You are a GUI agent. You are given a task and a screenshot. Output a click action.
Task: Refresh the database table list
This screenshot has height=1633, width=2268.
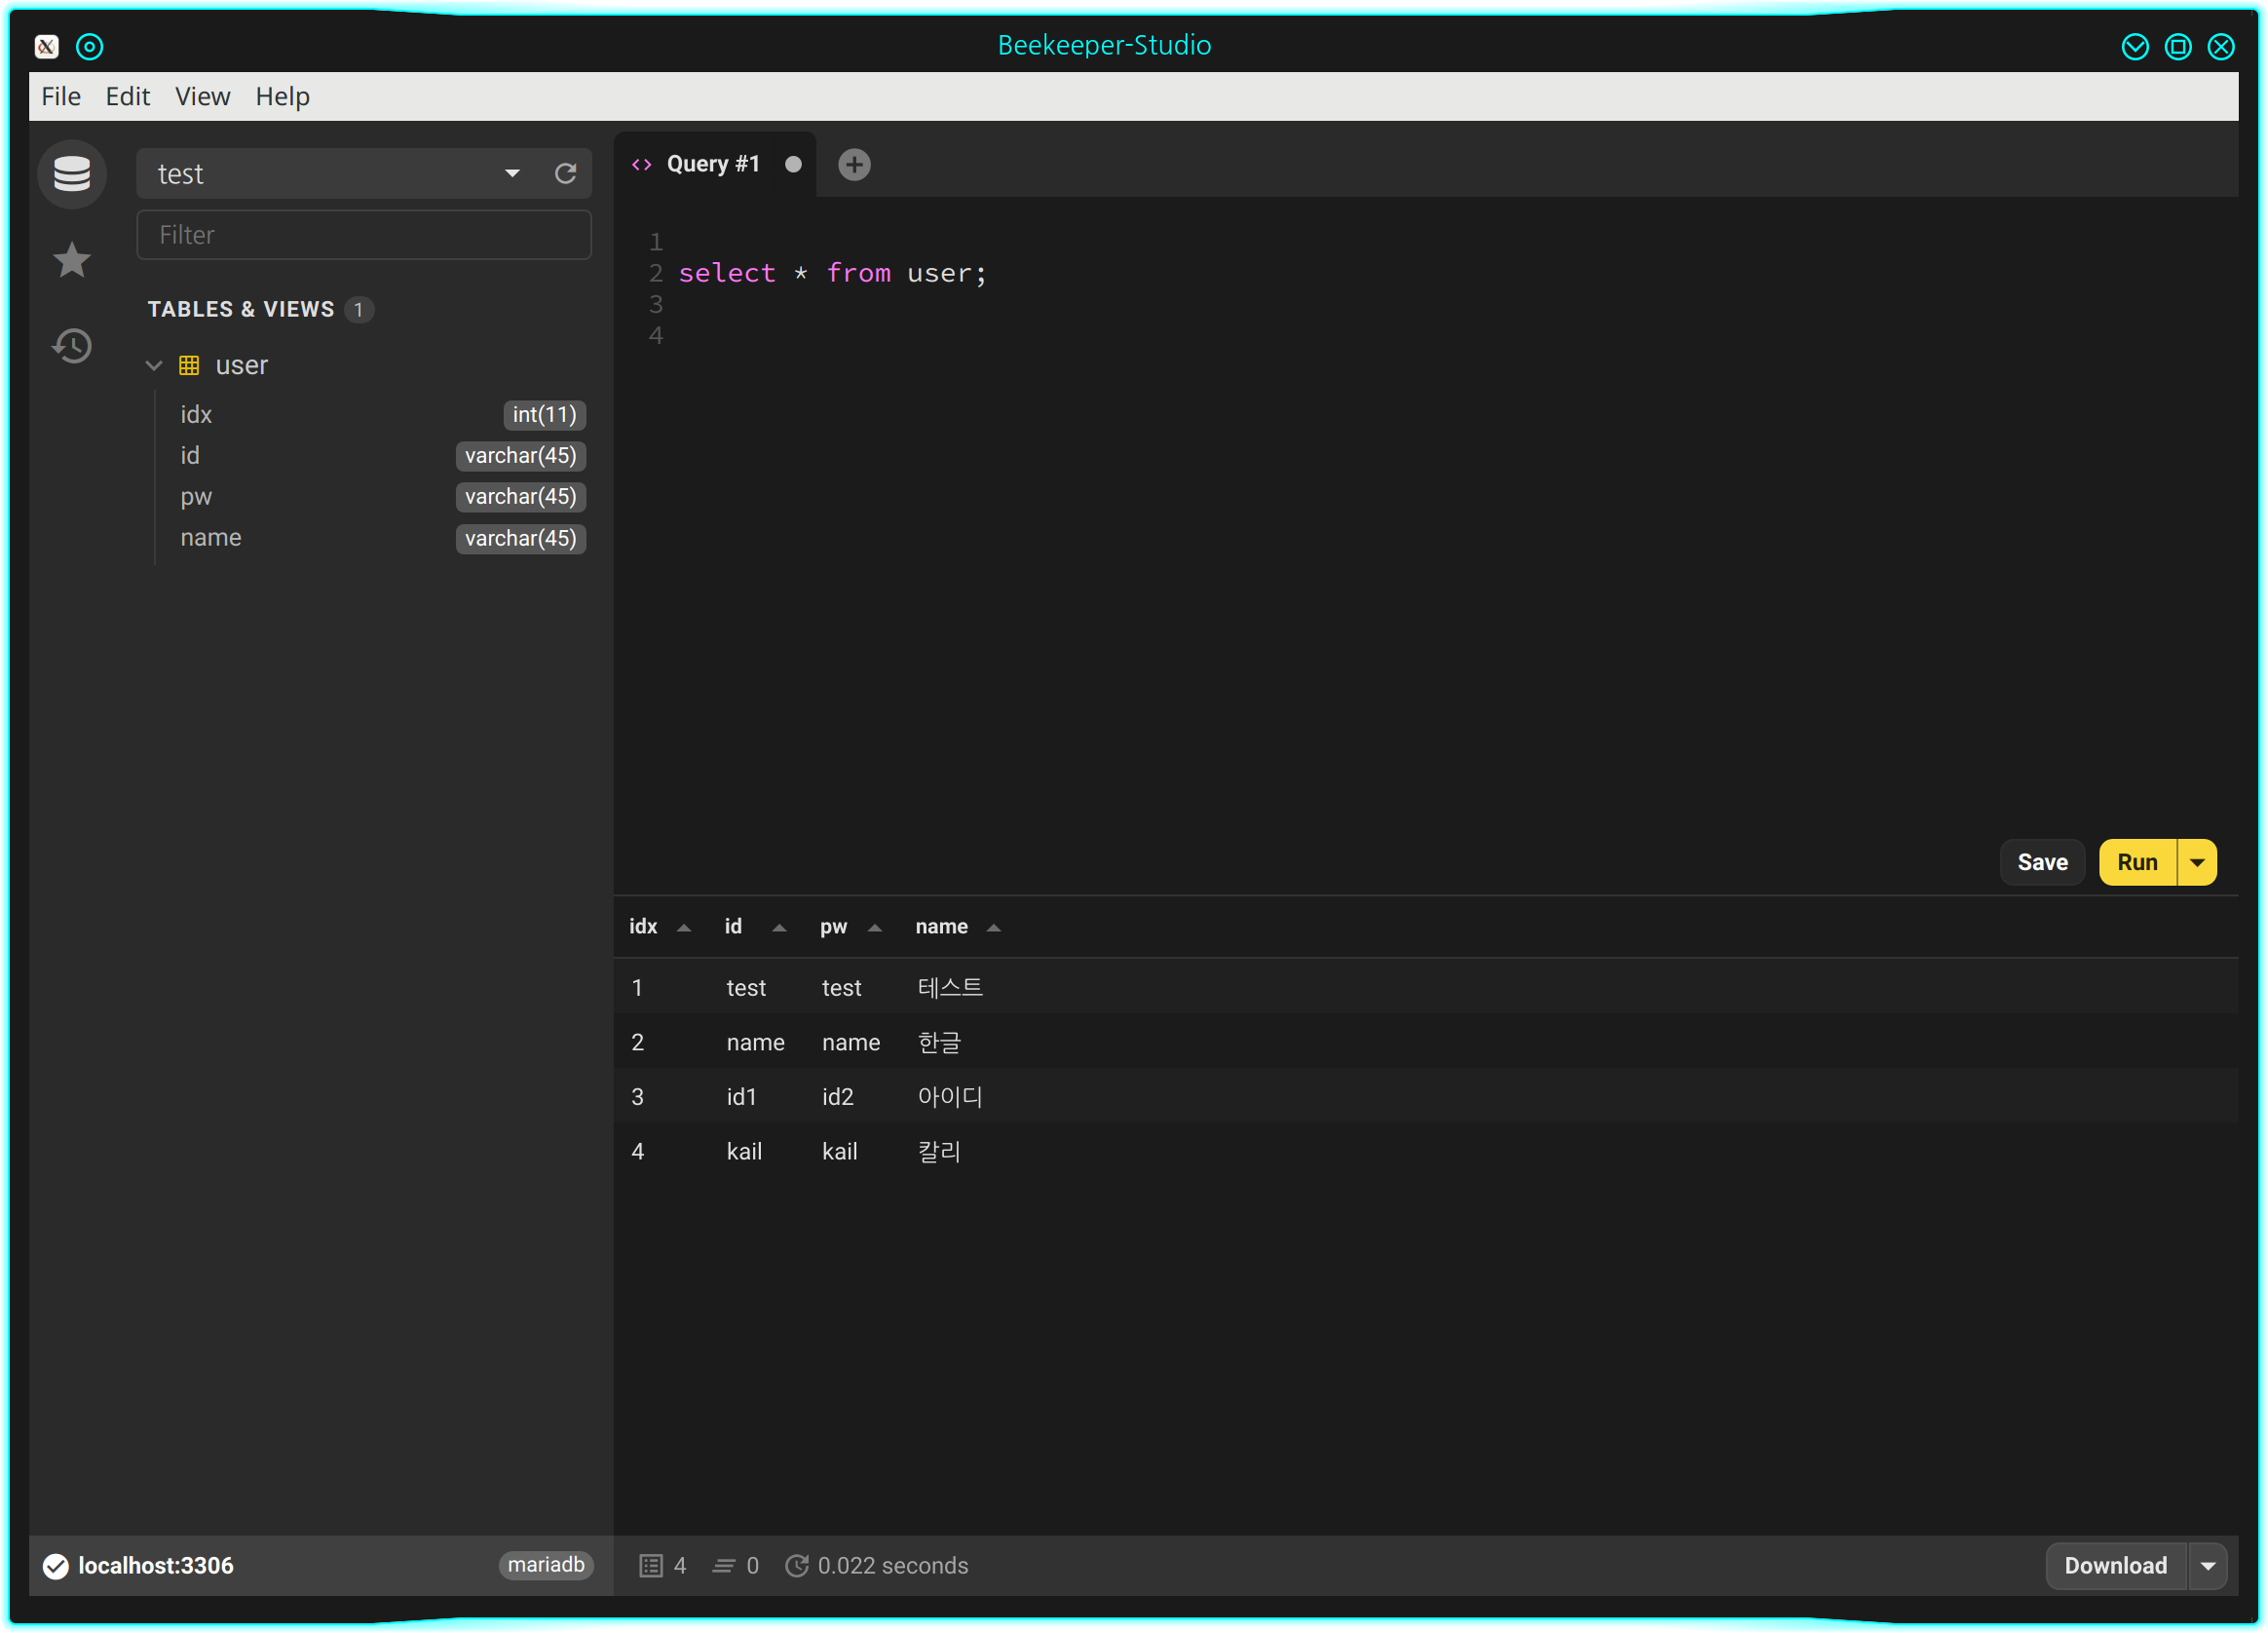click(x=565, y=174)
